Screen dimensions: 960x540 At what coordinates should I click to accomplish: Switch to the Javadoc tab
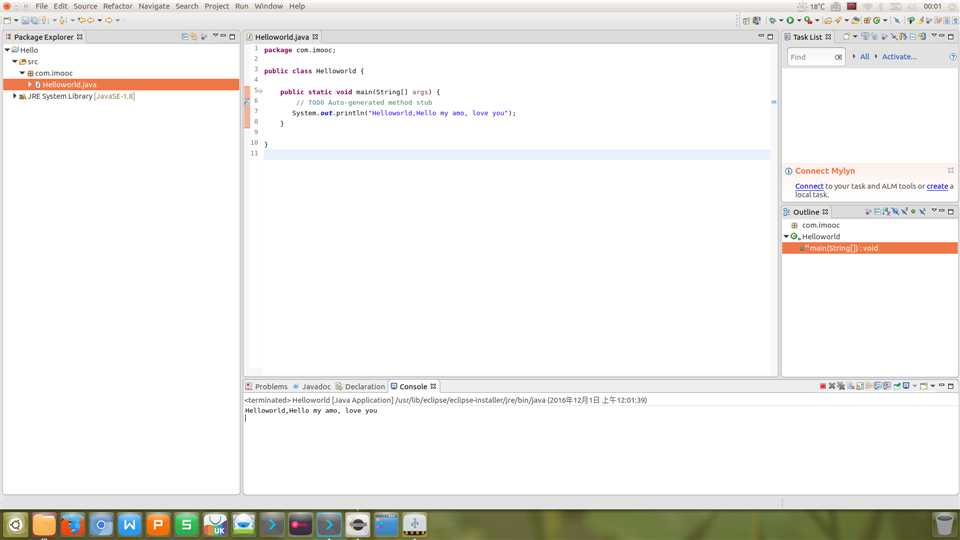click(x=312, y=386)
